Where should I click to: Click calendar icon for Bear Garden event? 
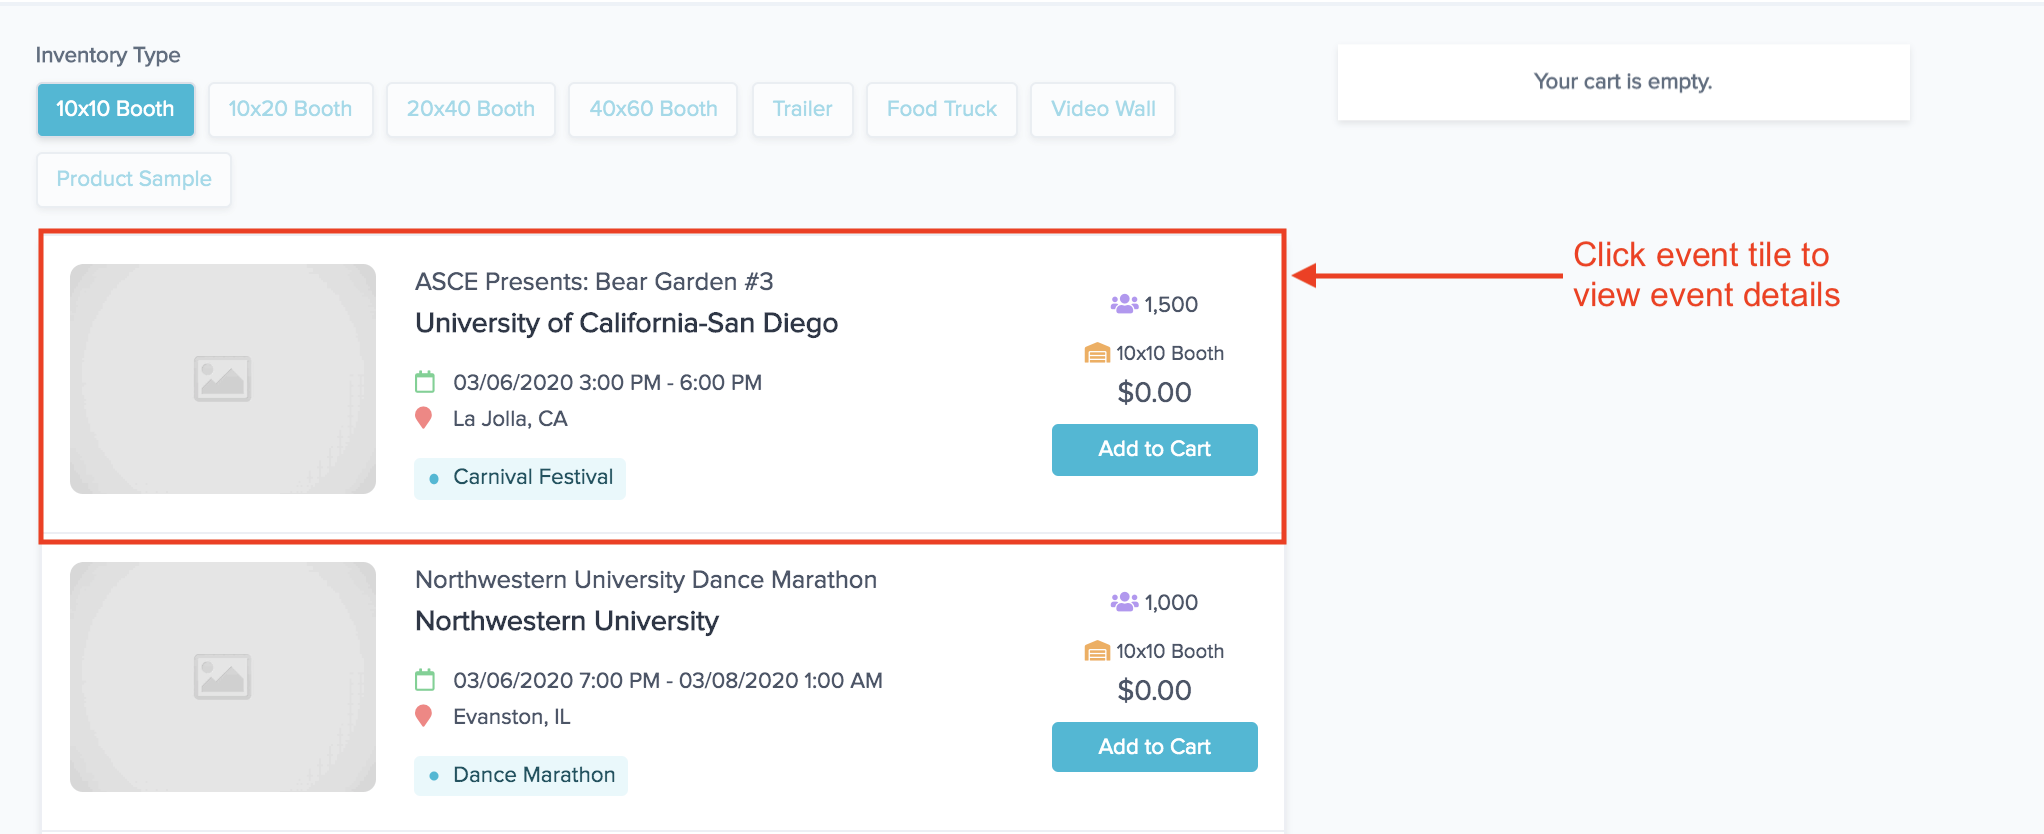[x=425, y=382]
